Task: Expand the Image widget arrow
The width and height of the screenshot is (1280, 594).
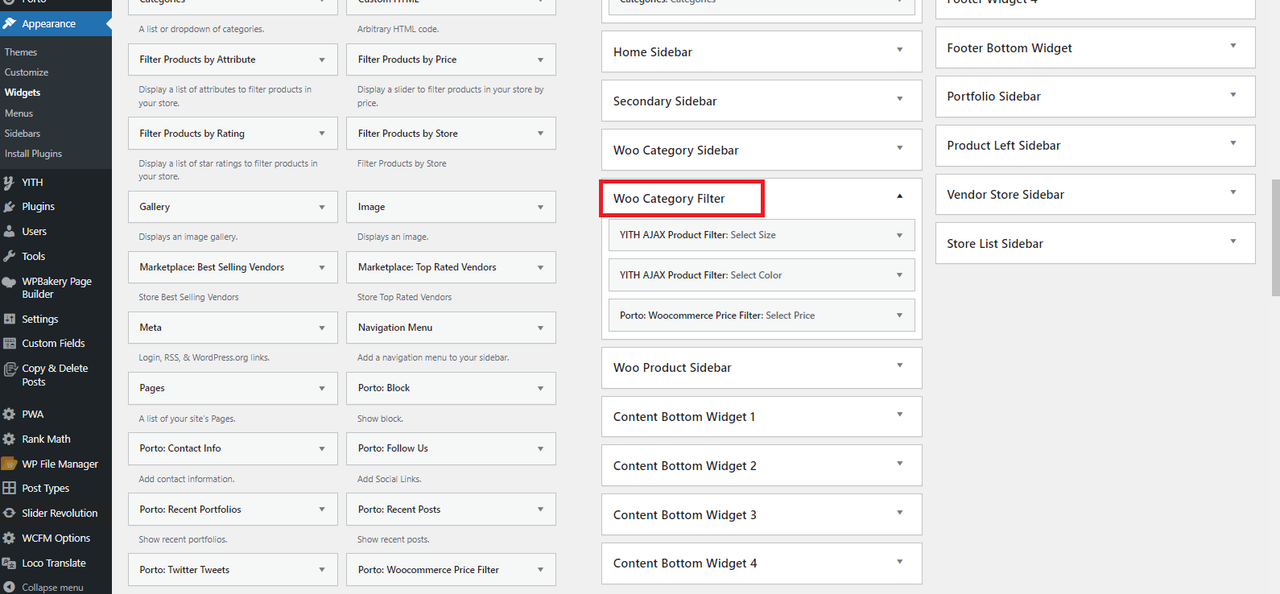Action: [540, 207]
